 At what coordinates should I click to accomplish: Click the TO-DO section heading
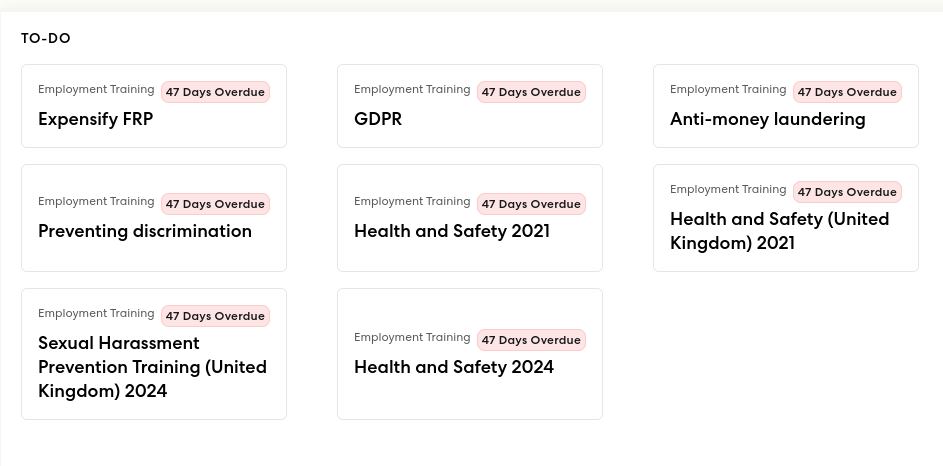click(x=46, y=38)
